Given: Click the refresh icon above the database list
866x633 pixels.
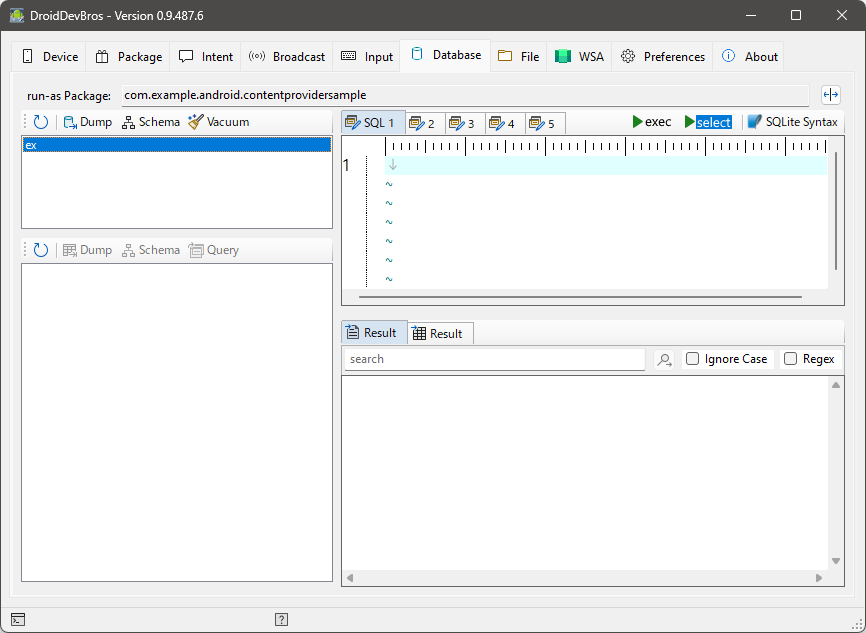Looking at the screenshot, I should [x=41, y=122].
